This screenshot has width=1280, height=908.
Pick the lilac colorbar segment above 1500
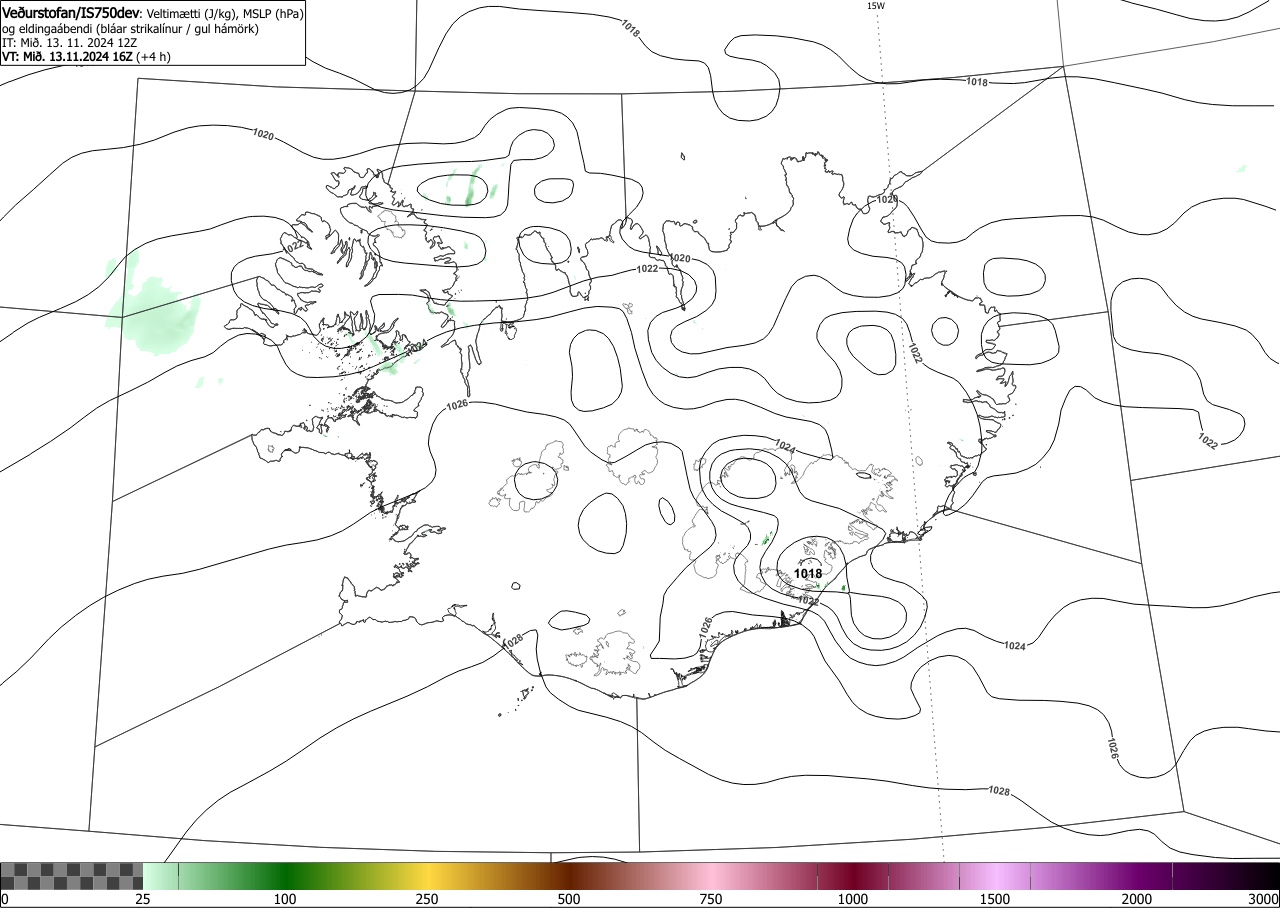coord(995,876)
